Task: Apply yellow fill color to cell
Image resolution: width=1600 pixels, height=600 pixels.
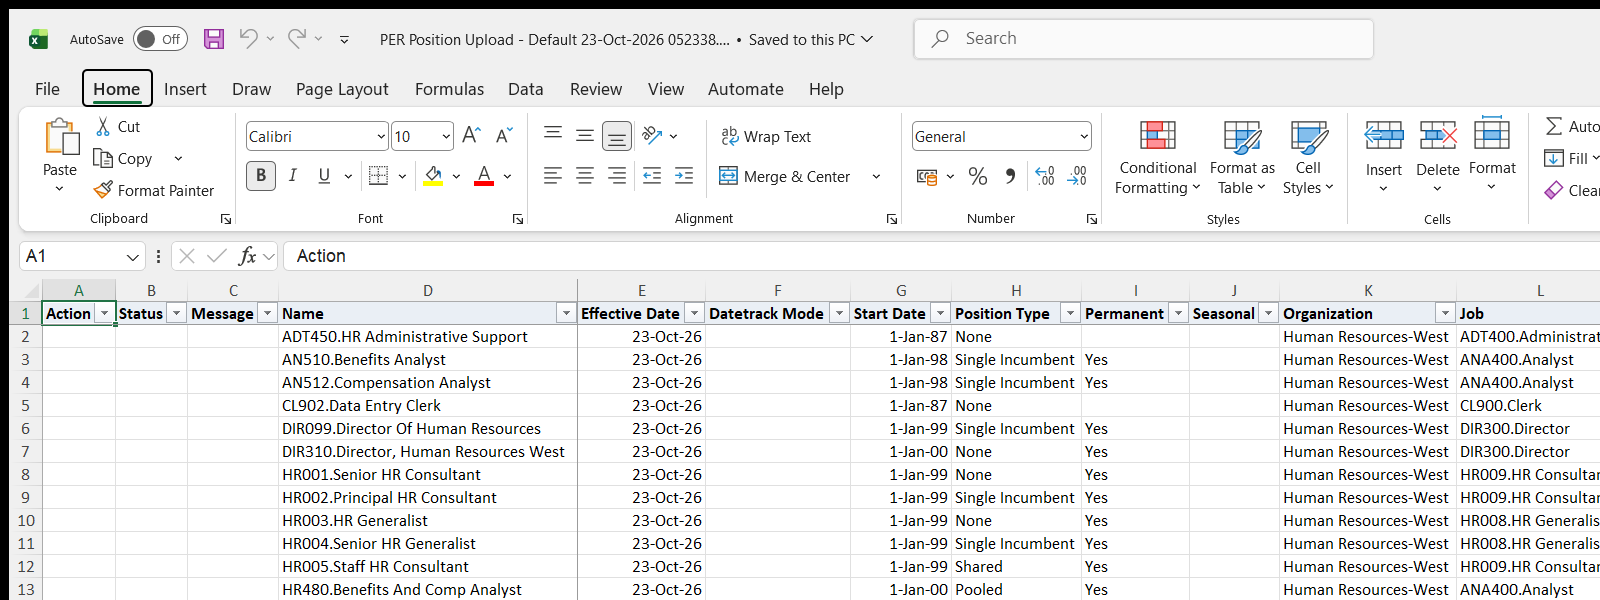Action: (x=433, y=176)
